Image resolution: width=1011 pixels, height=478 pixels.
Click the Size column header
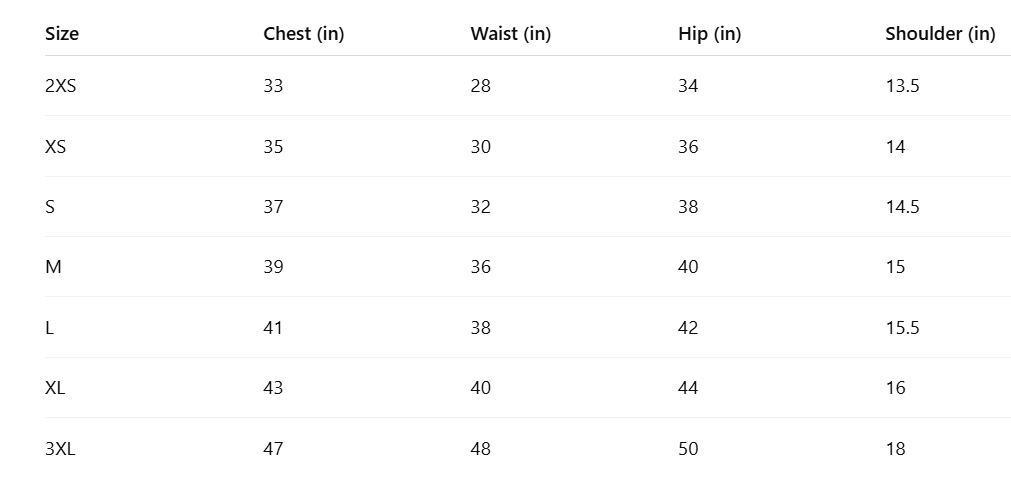pyautogui.click(x=62, y=34)
